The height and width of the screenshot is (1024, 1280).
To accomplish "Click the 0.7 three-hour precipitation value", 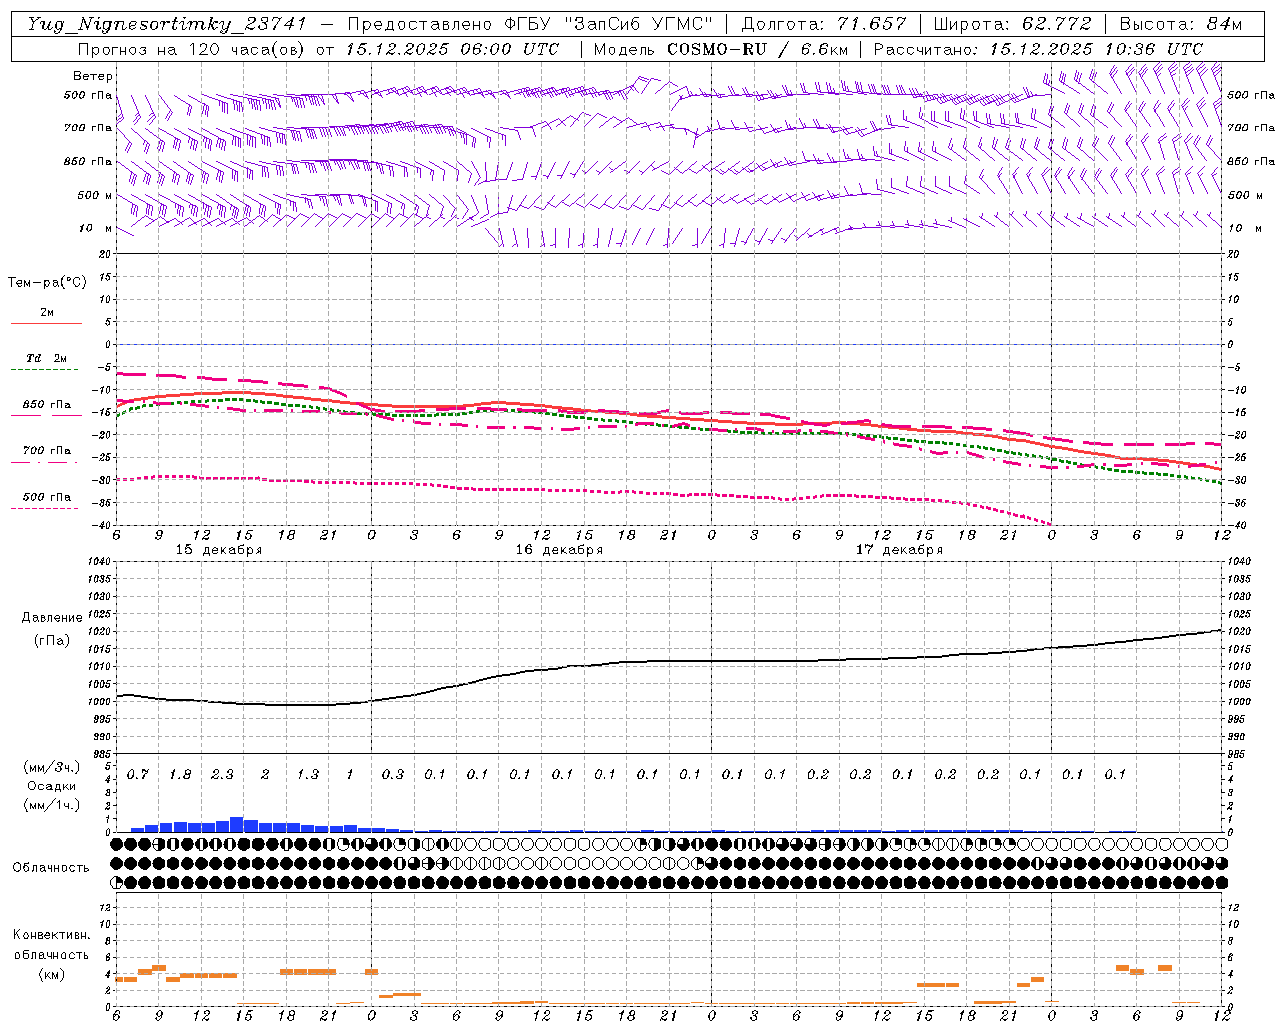I will tap(137, 775).
